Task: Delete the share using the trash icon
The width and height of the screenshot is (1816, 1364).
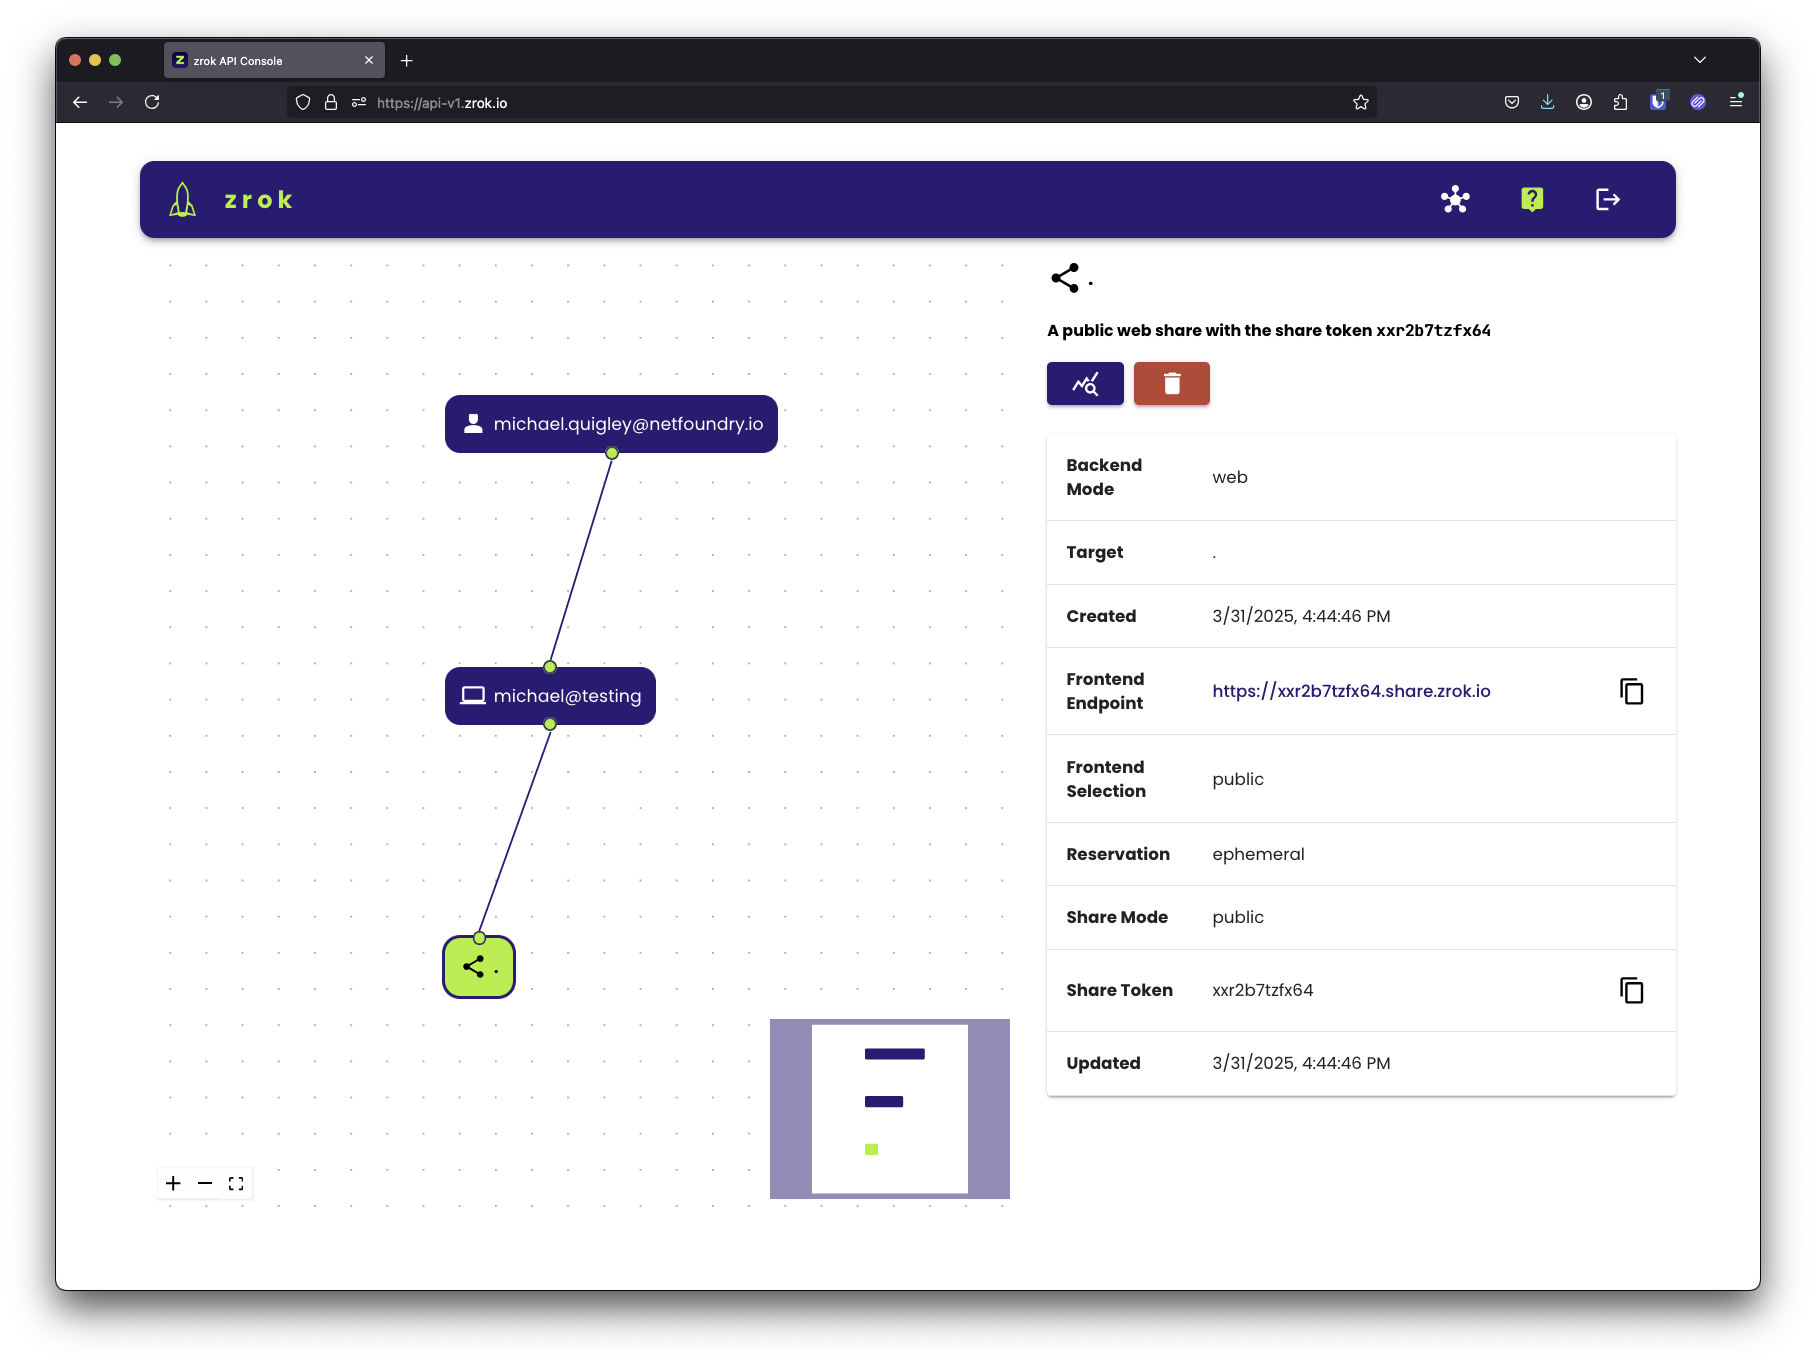Action: pyautogui.click(x=1171, y=383)
